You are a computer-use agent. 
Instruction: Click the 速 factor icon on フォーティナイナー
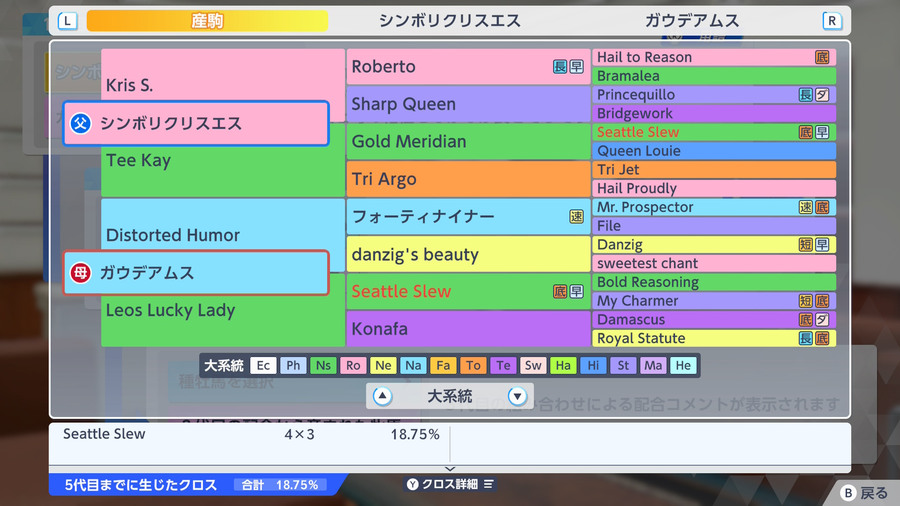(576, 216)
